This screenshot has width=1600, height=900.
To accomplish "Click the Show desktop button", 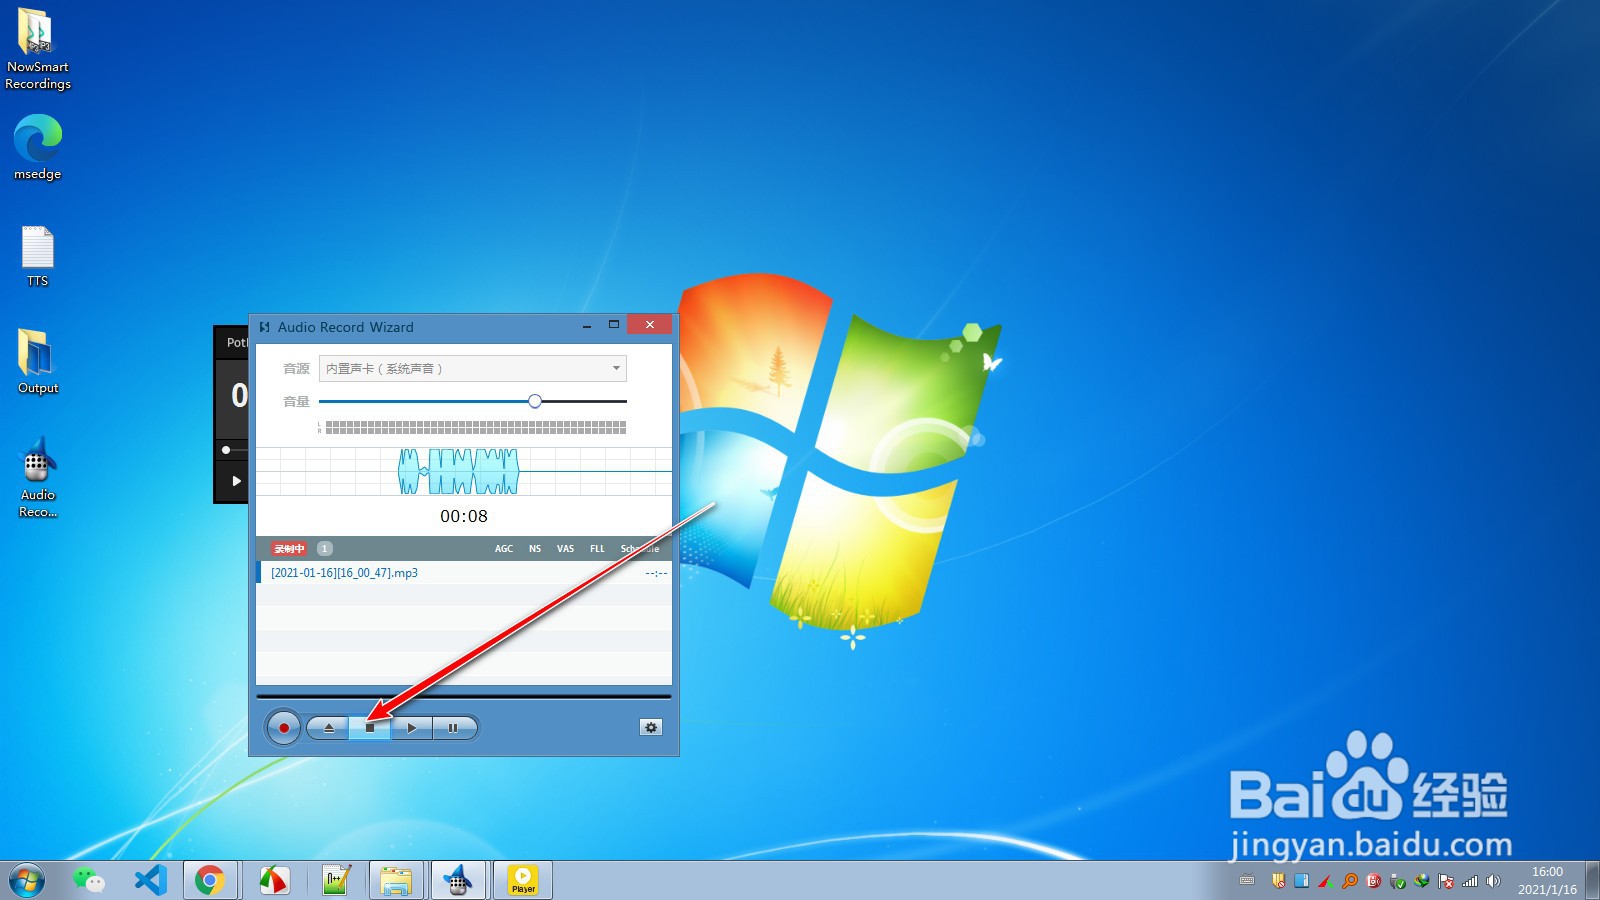I will click(1592, 881).
